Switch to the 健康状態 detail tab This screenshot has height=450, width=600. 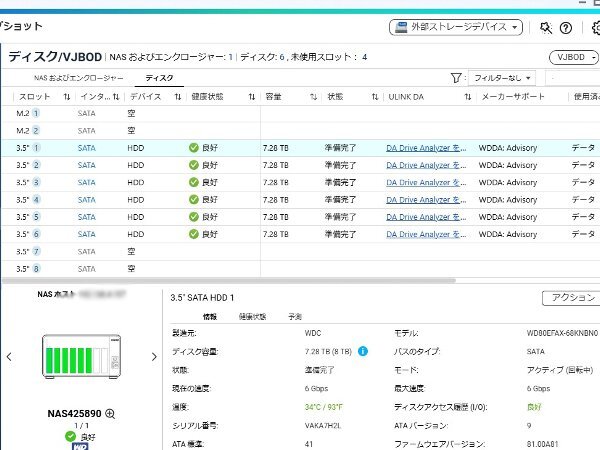pos(252,316)
